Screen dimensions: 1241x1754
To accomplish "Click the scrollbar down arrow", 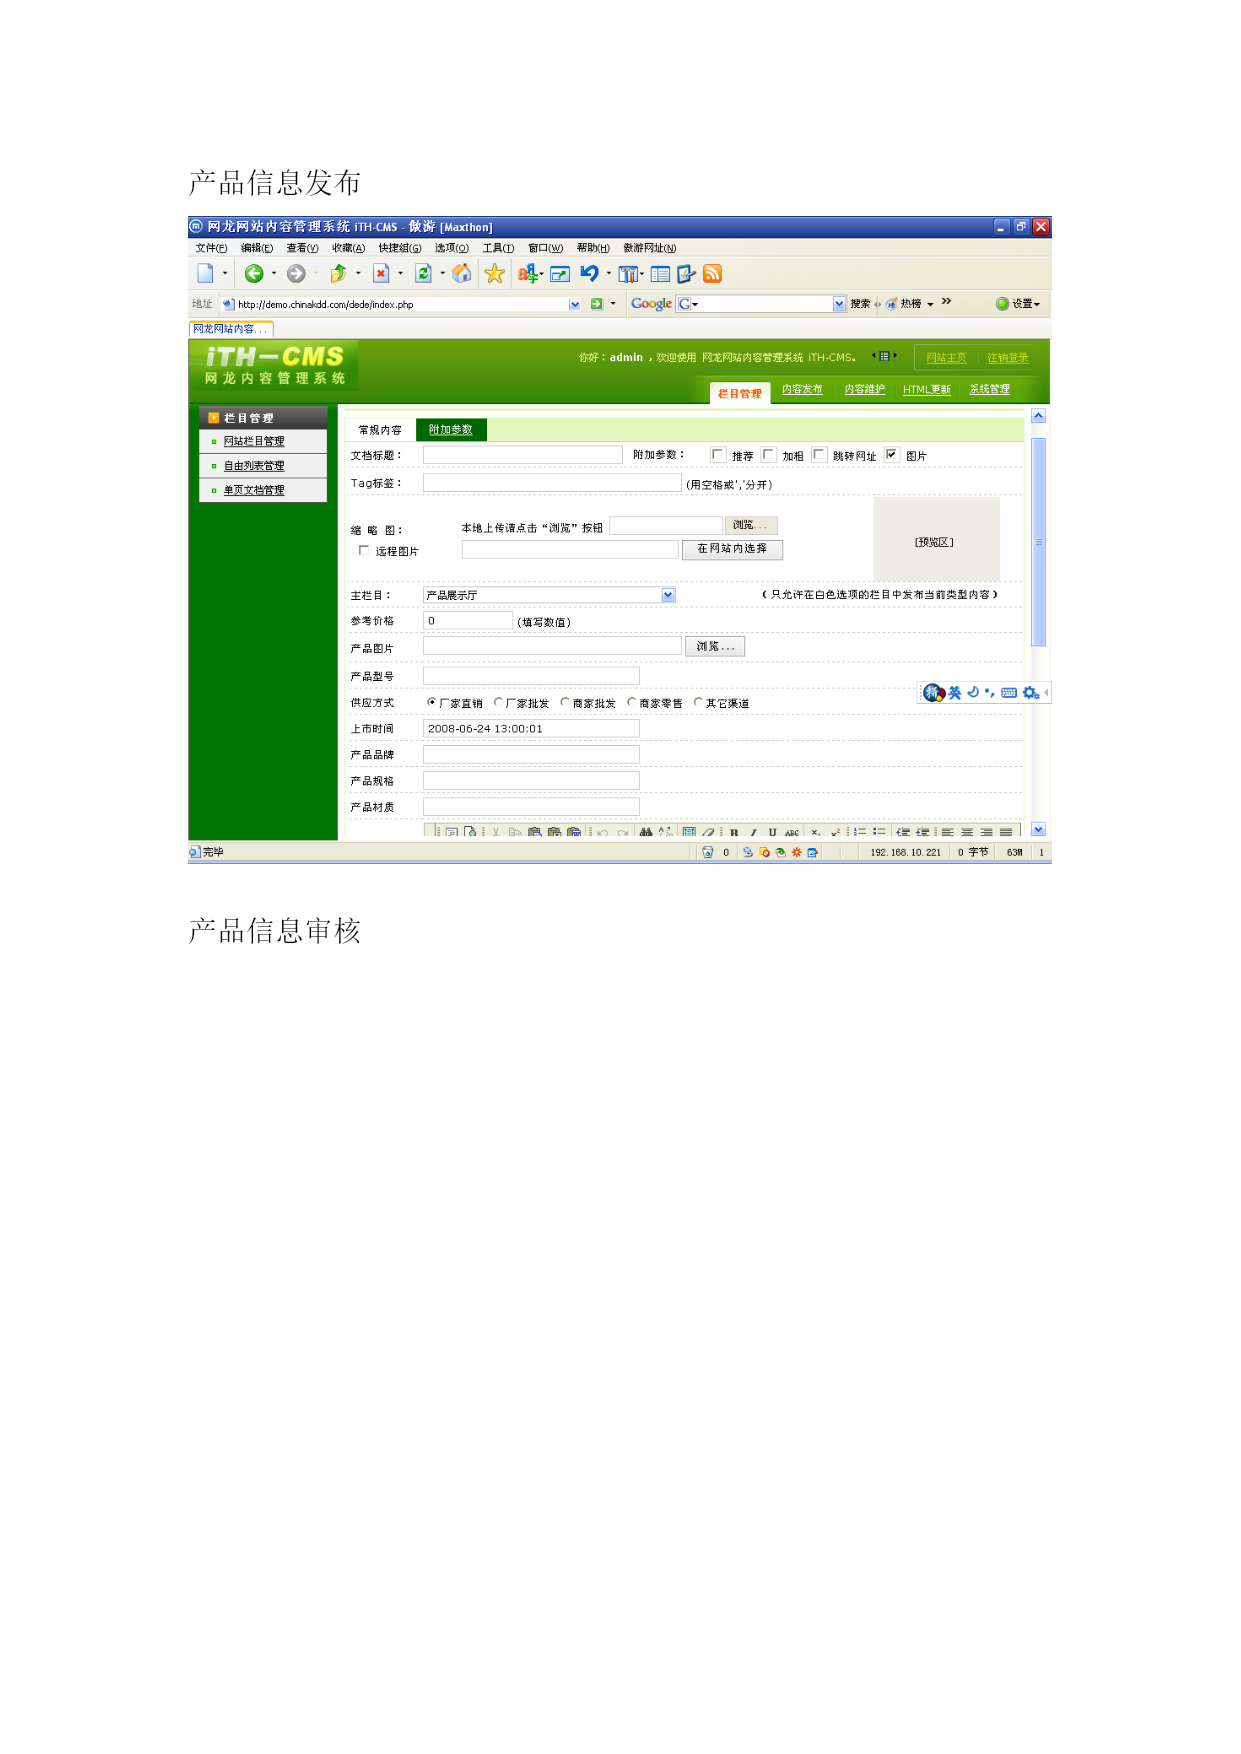I will [1038, 829].
